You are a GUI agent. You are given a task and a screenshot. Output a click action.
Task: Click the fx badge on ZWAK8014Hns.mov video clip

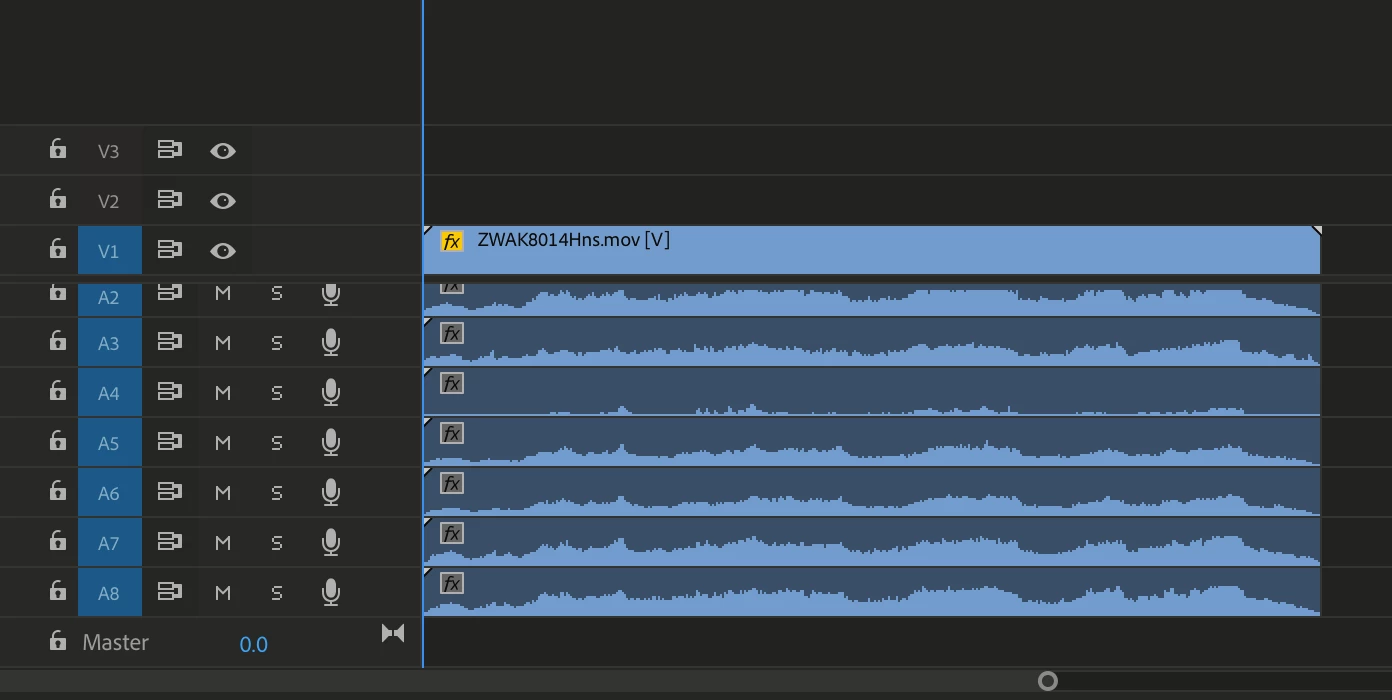click(x=452, y=241)
